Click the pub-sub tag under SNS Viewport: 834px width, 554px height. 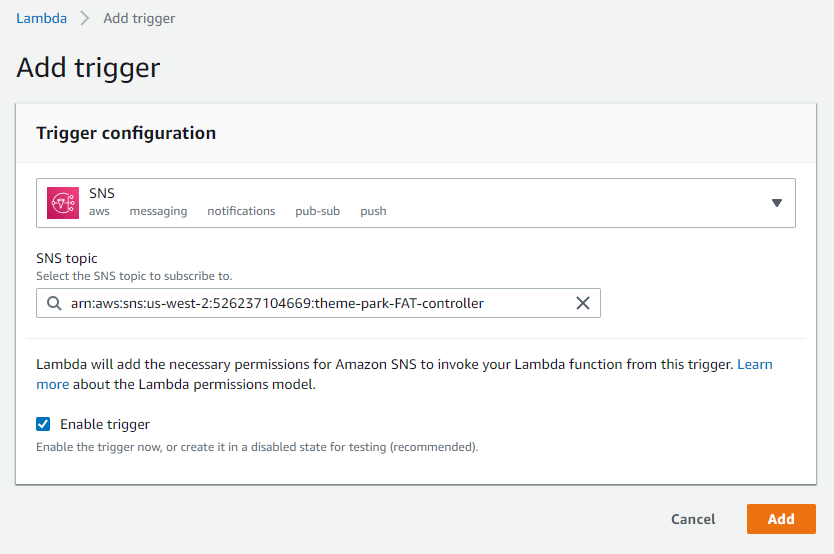click(318, 211)
